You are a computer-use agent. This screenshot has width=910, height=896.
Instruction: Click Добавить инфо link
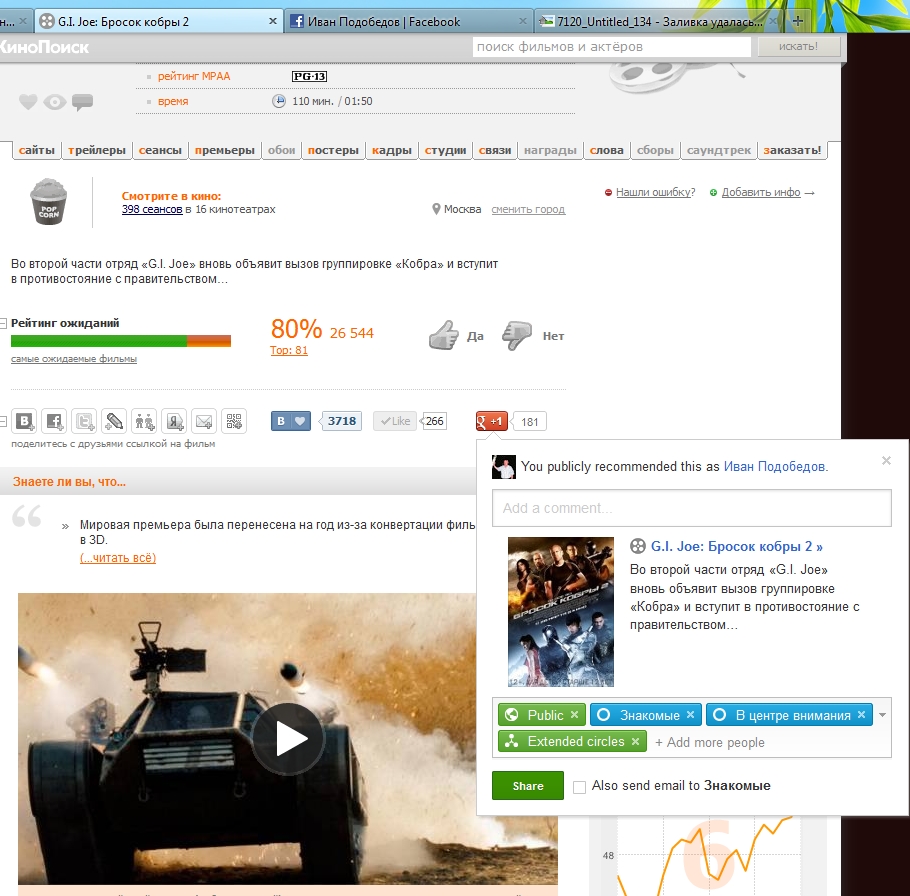tap(761, 192)
